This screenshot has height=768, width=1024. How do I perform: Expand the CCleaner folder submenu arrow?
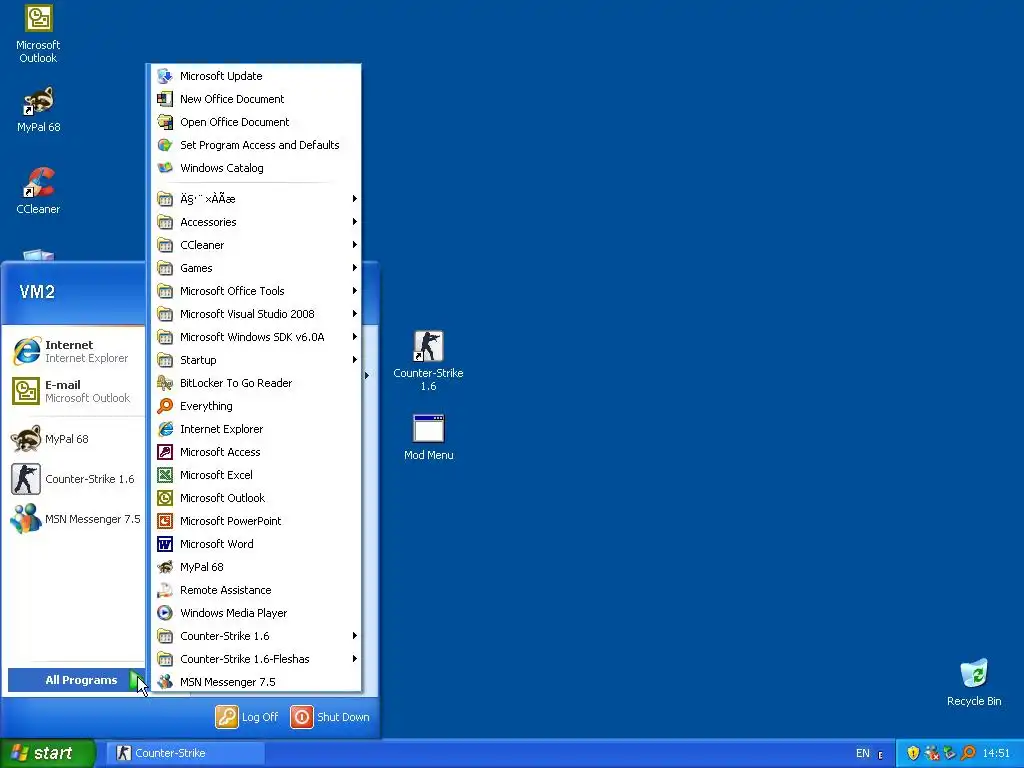(355, 245)
